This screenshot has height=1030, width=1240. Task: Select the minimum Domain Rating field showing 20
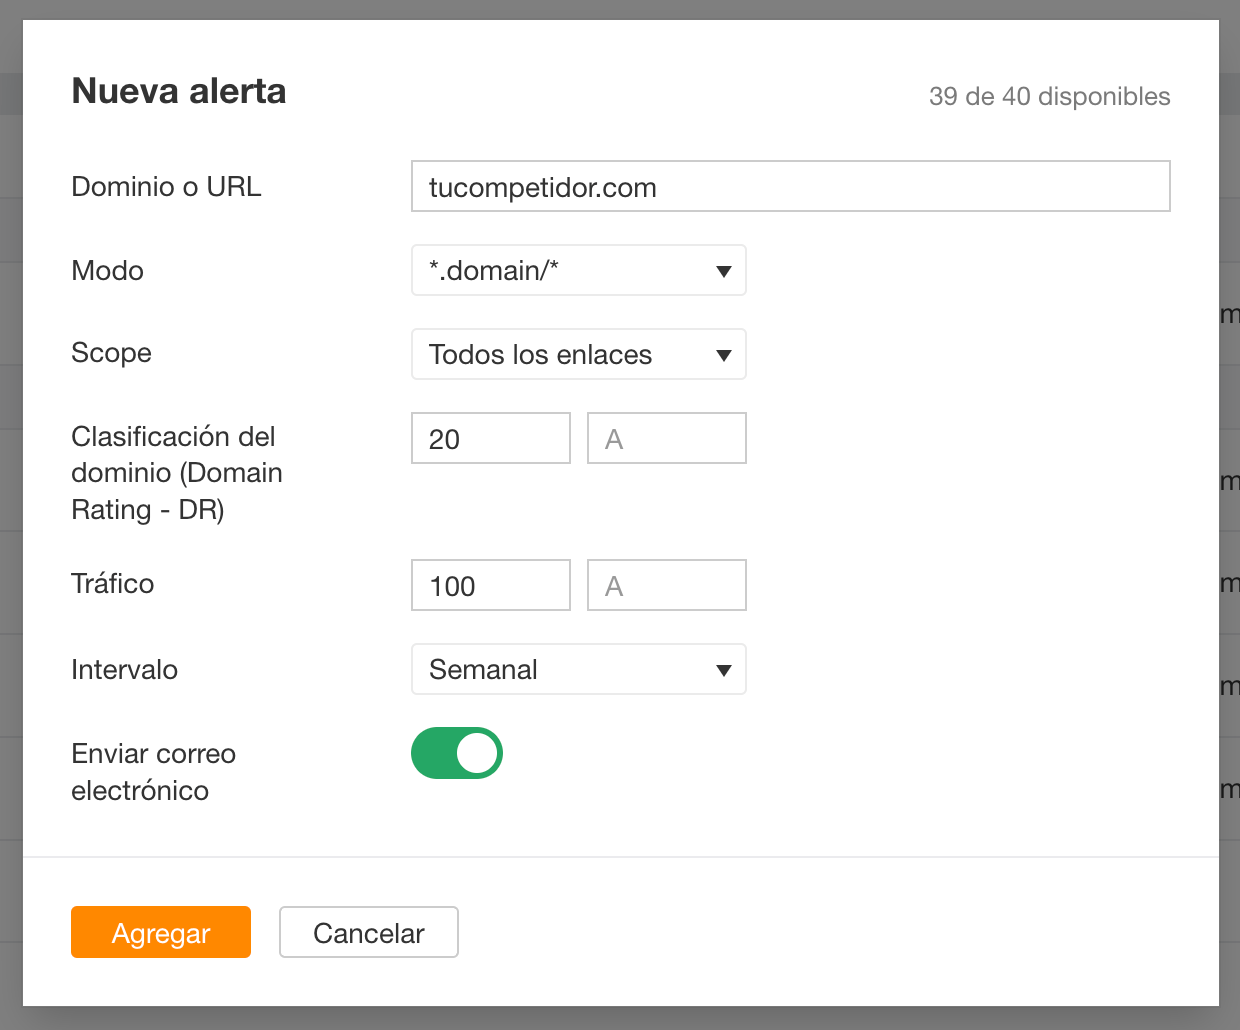[490, 438]
